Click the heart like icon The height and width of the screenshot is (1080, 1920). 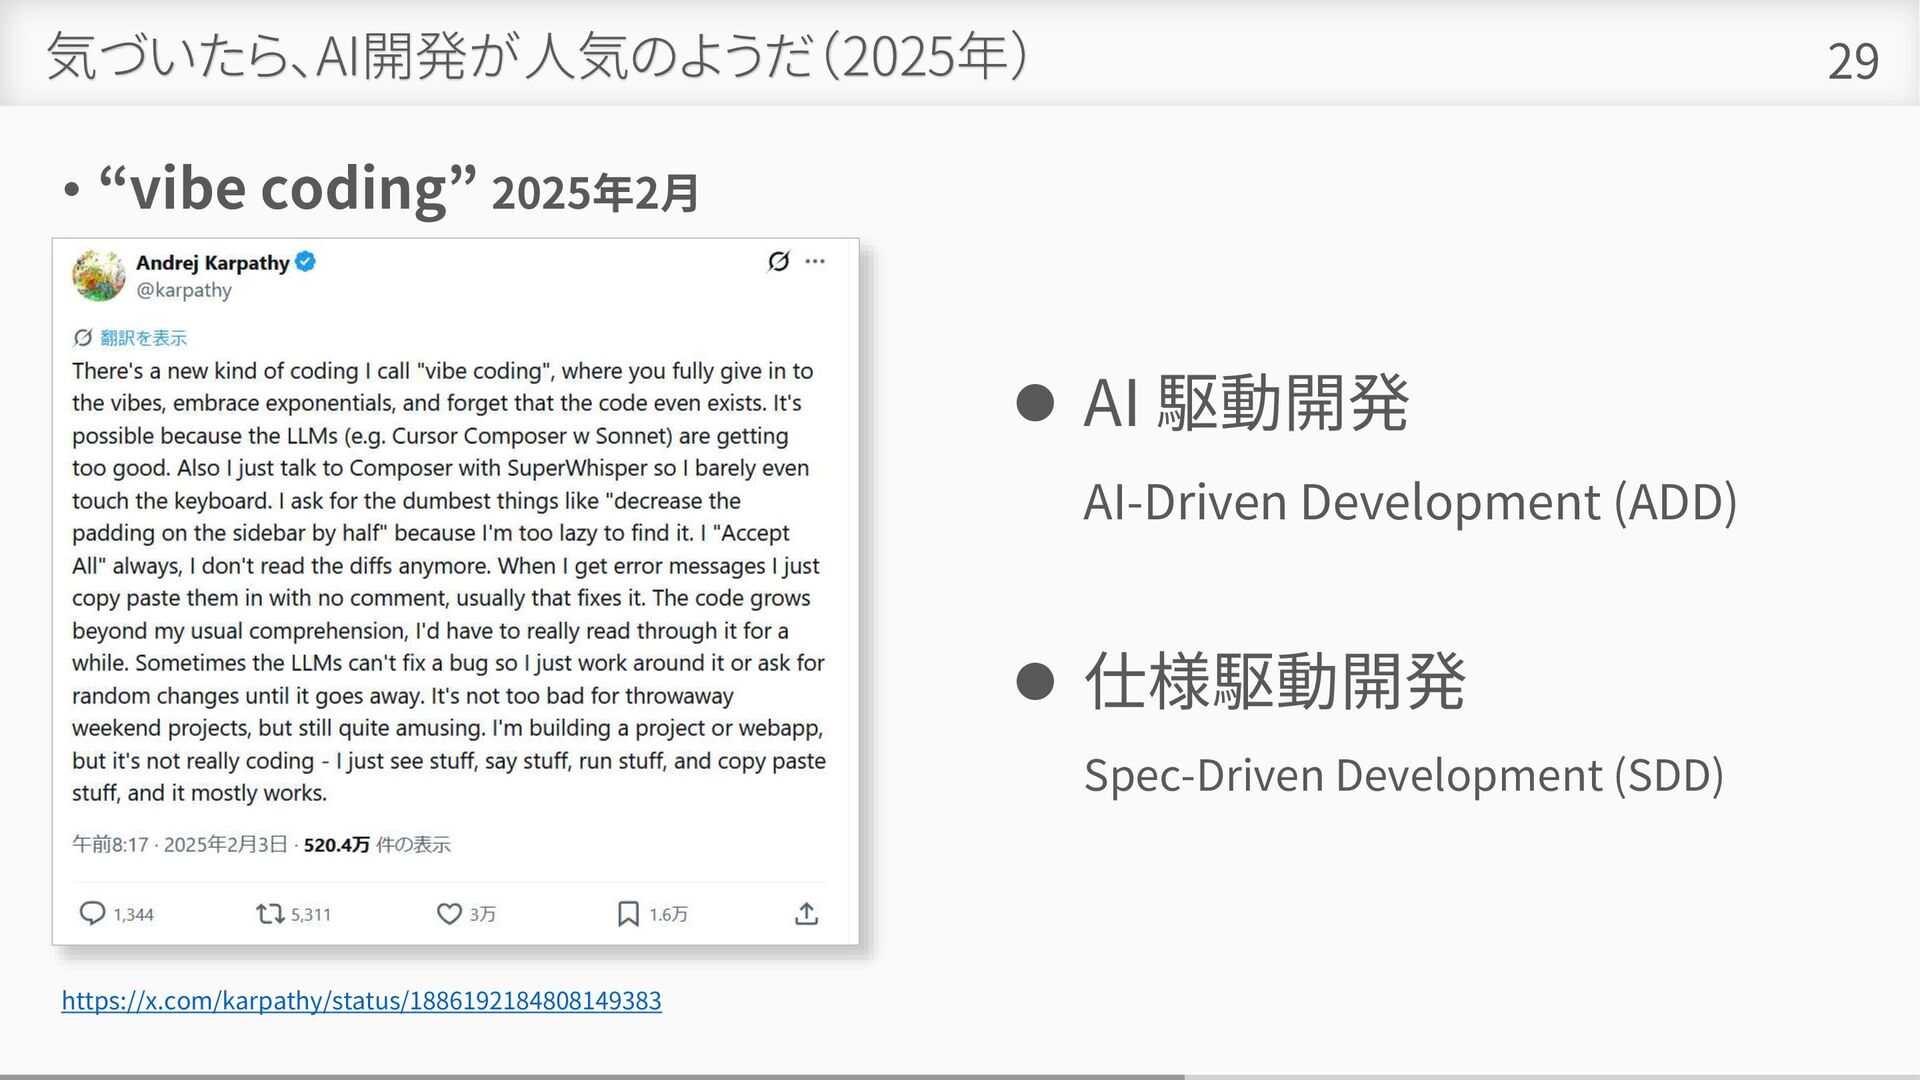(449, 913)
